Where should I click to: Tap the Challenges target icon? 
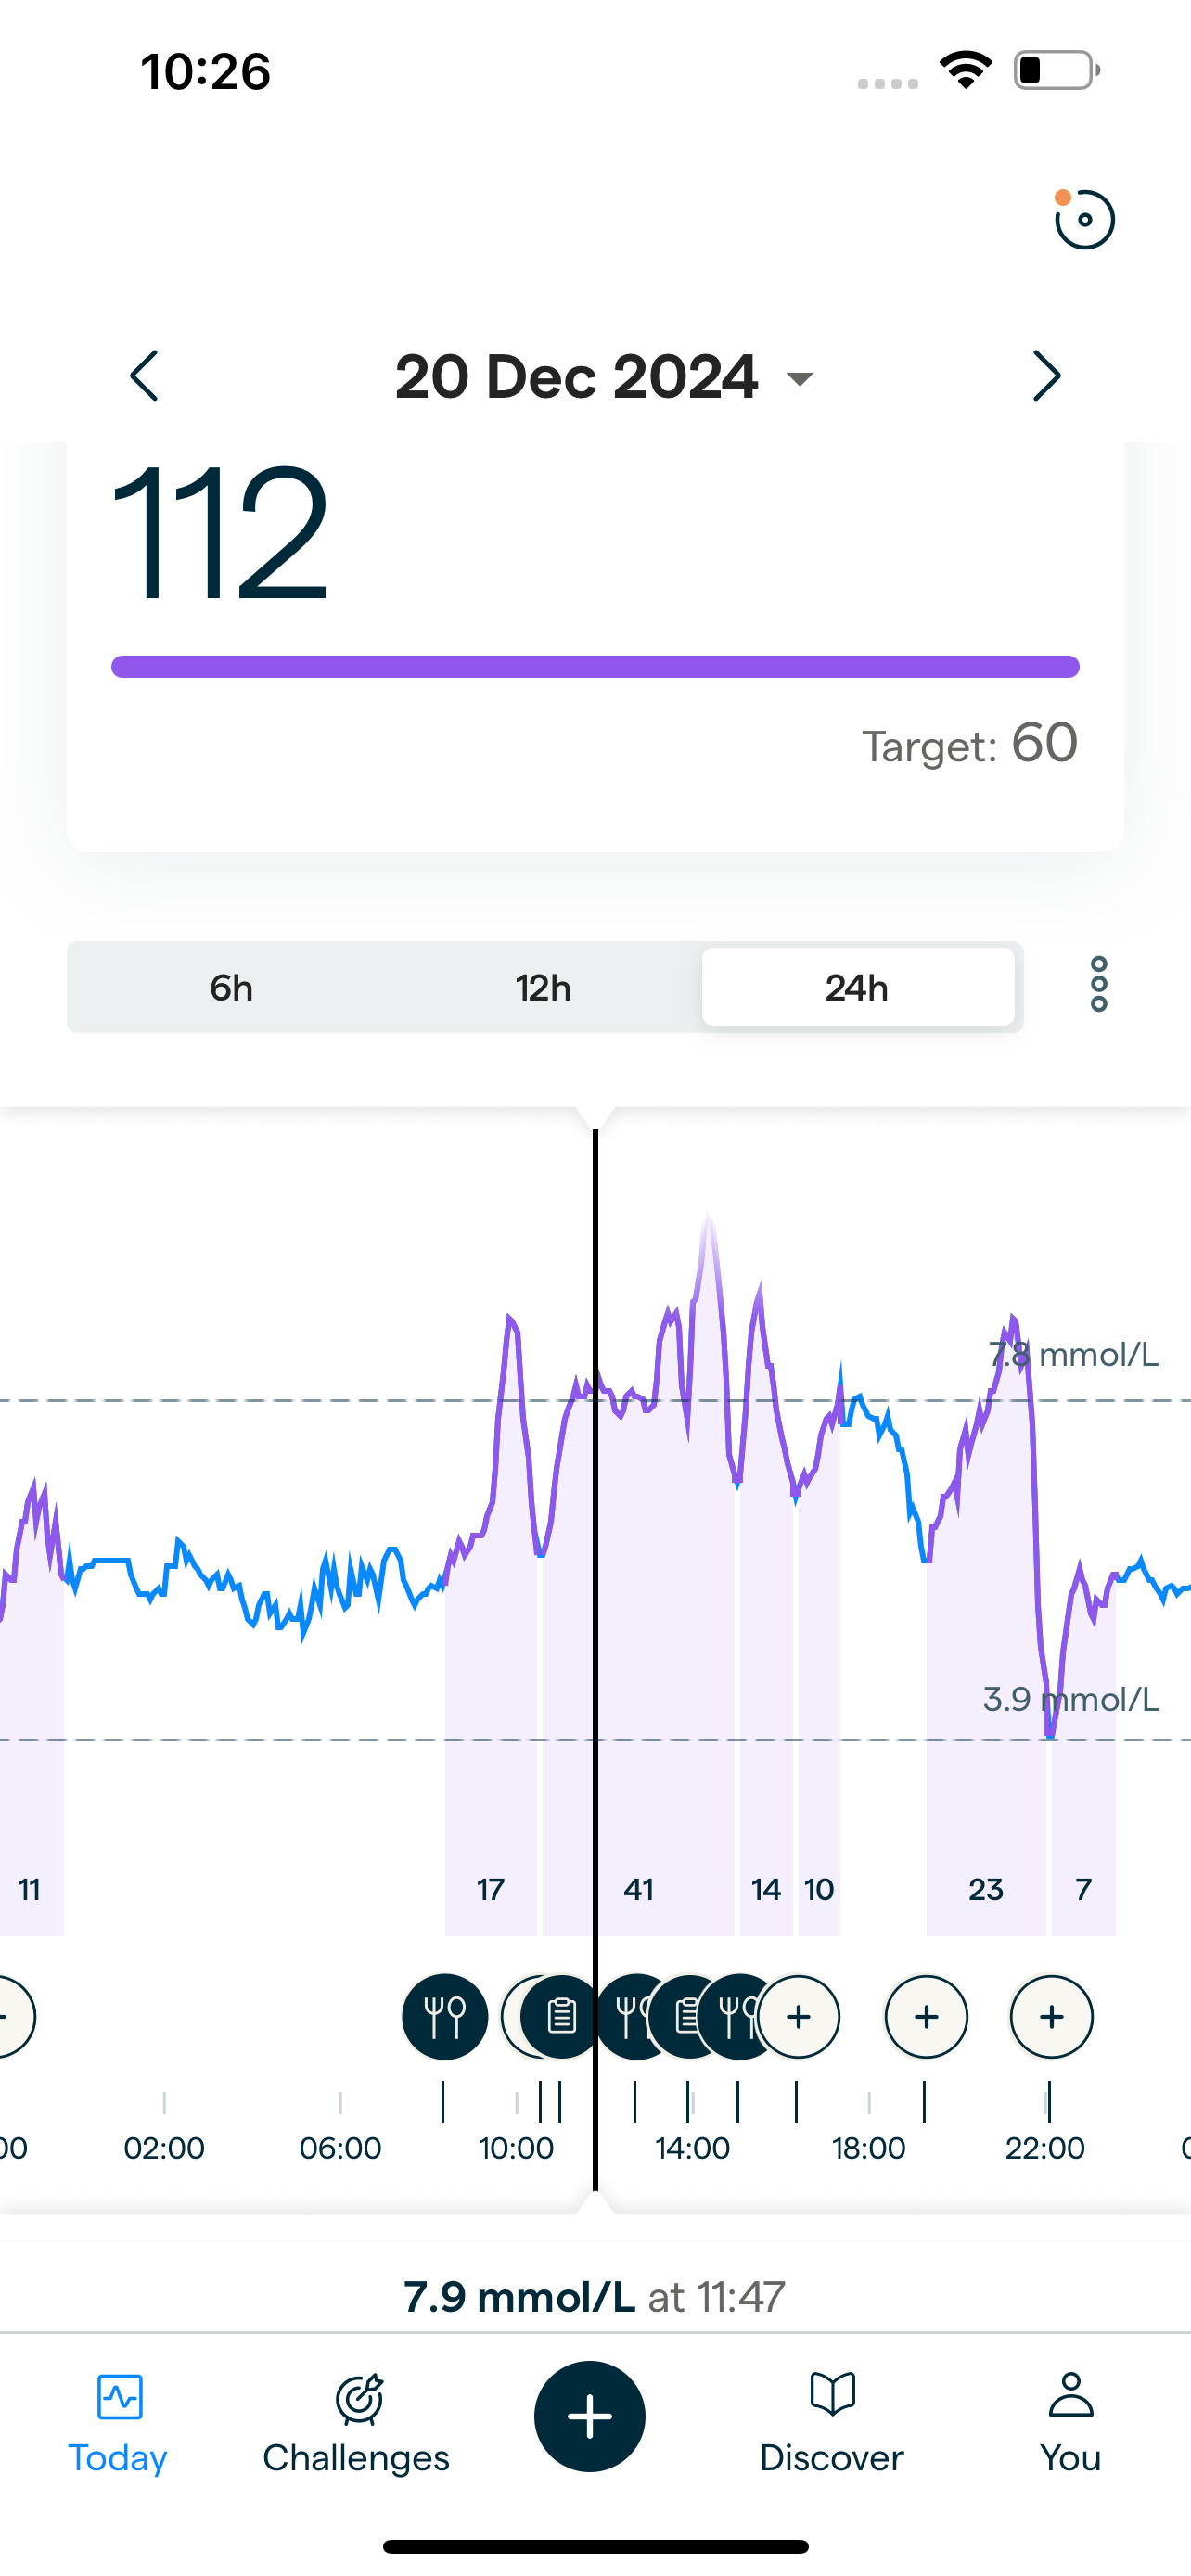pyautogui.click(x=357, y=2398)
